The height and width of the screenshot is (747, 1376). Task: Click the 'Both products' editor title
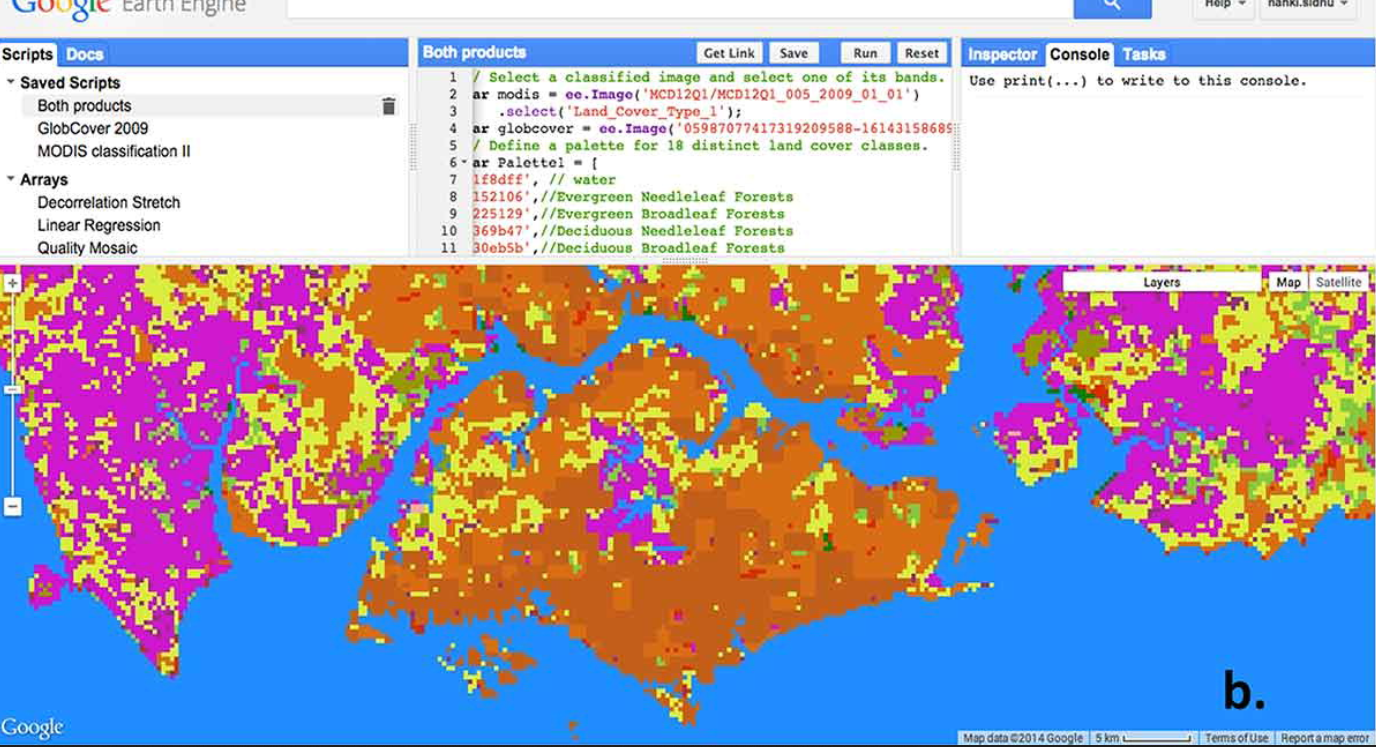click(x=474, y=53)
